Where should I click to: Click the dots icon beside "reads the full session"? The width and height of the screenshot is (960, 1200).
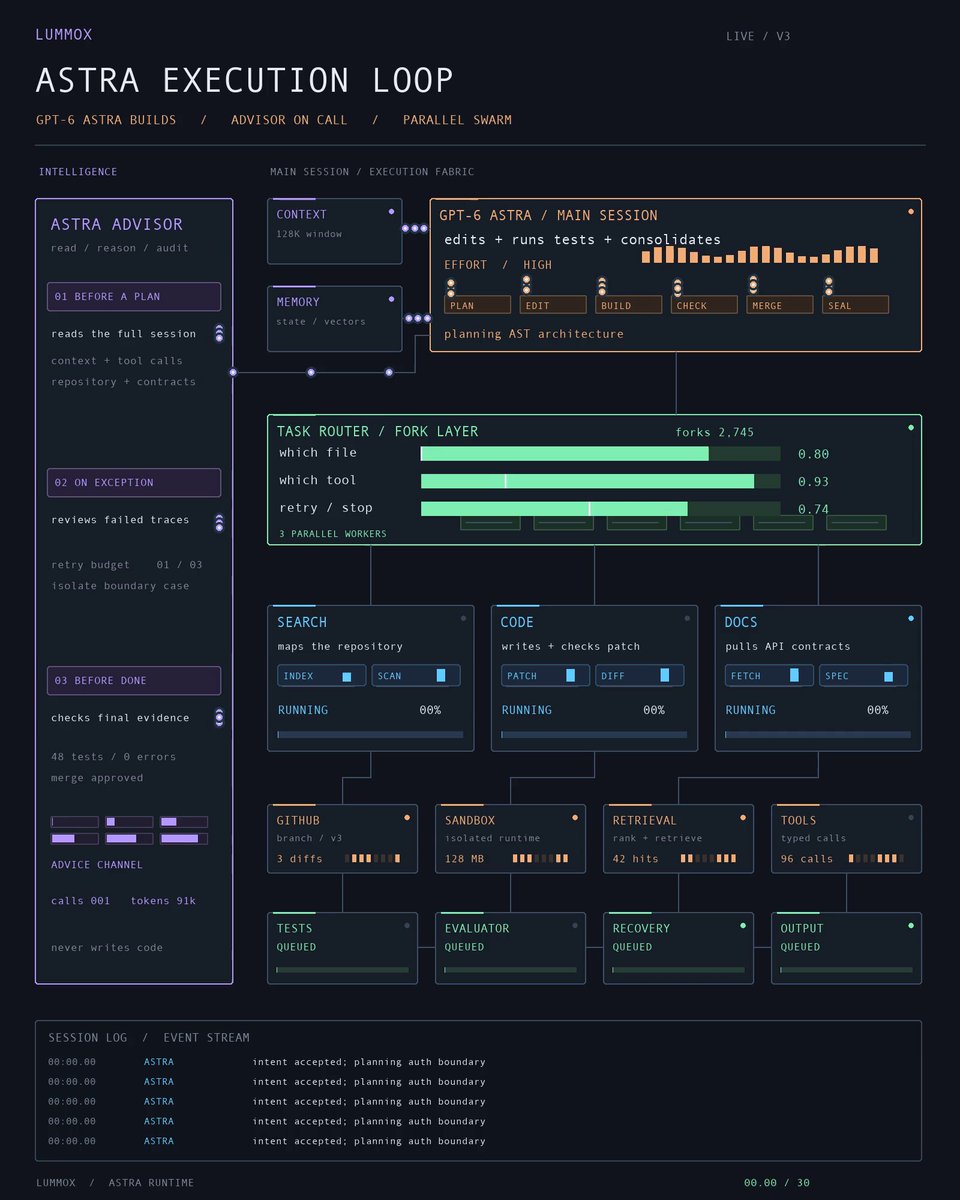tap(219, 334)
